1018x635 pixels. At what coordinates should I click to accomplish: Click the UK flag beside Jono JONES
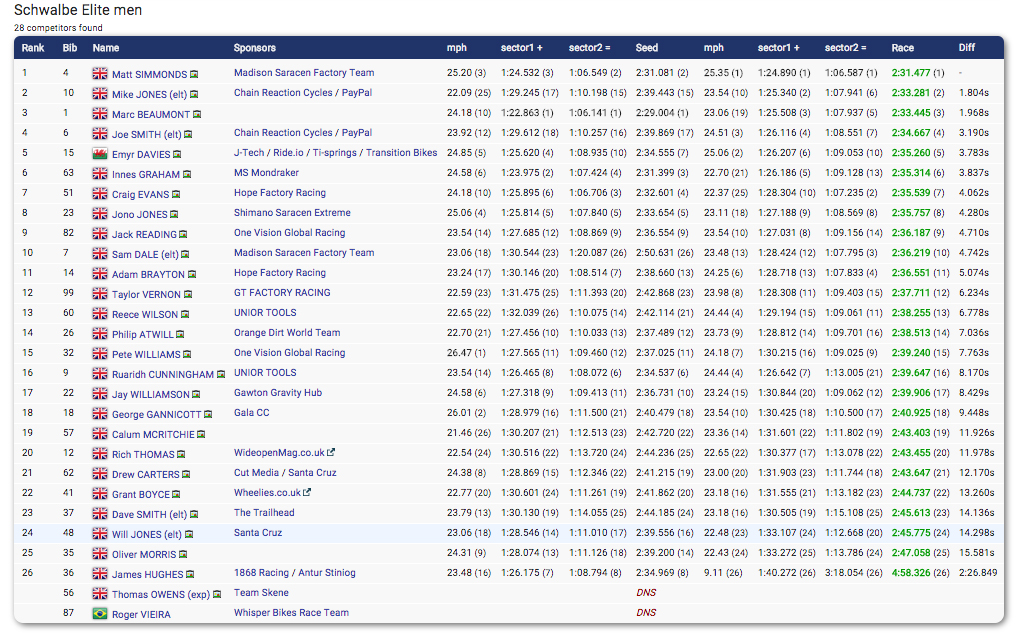click(100, 214)
